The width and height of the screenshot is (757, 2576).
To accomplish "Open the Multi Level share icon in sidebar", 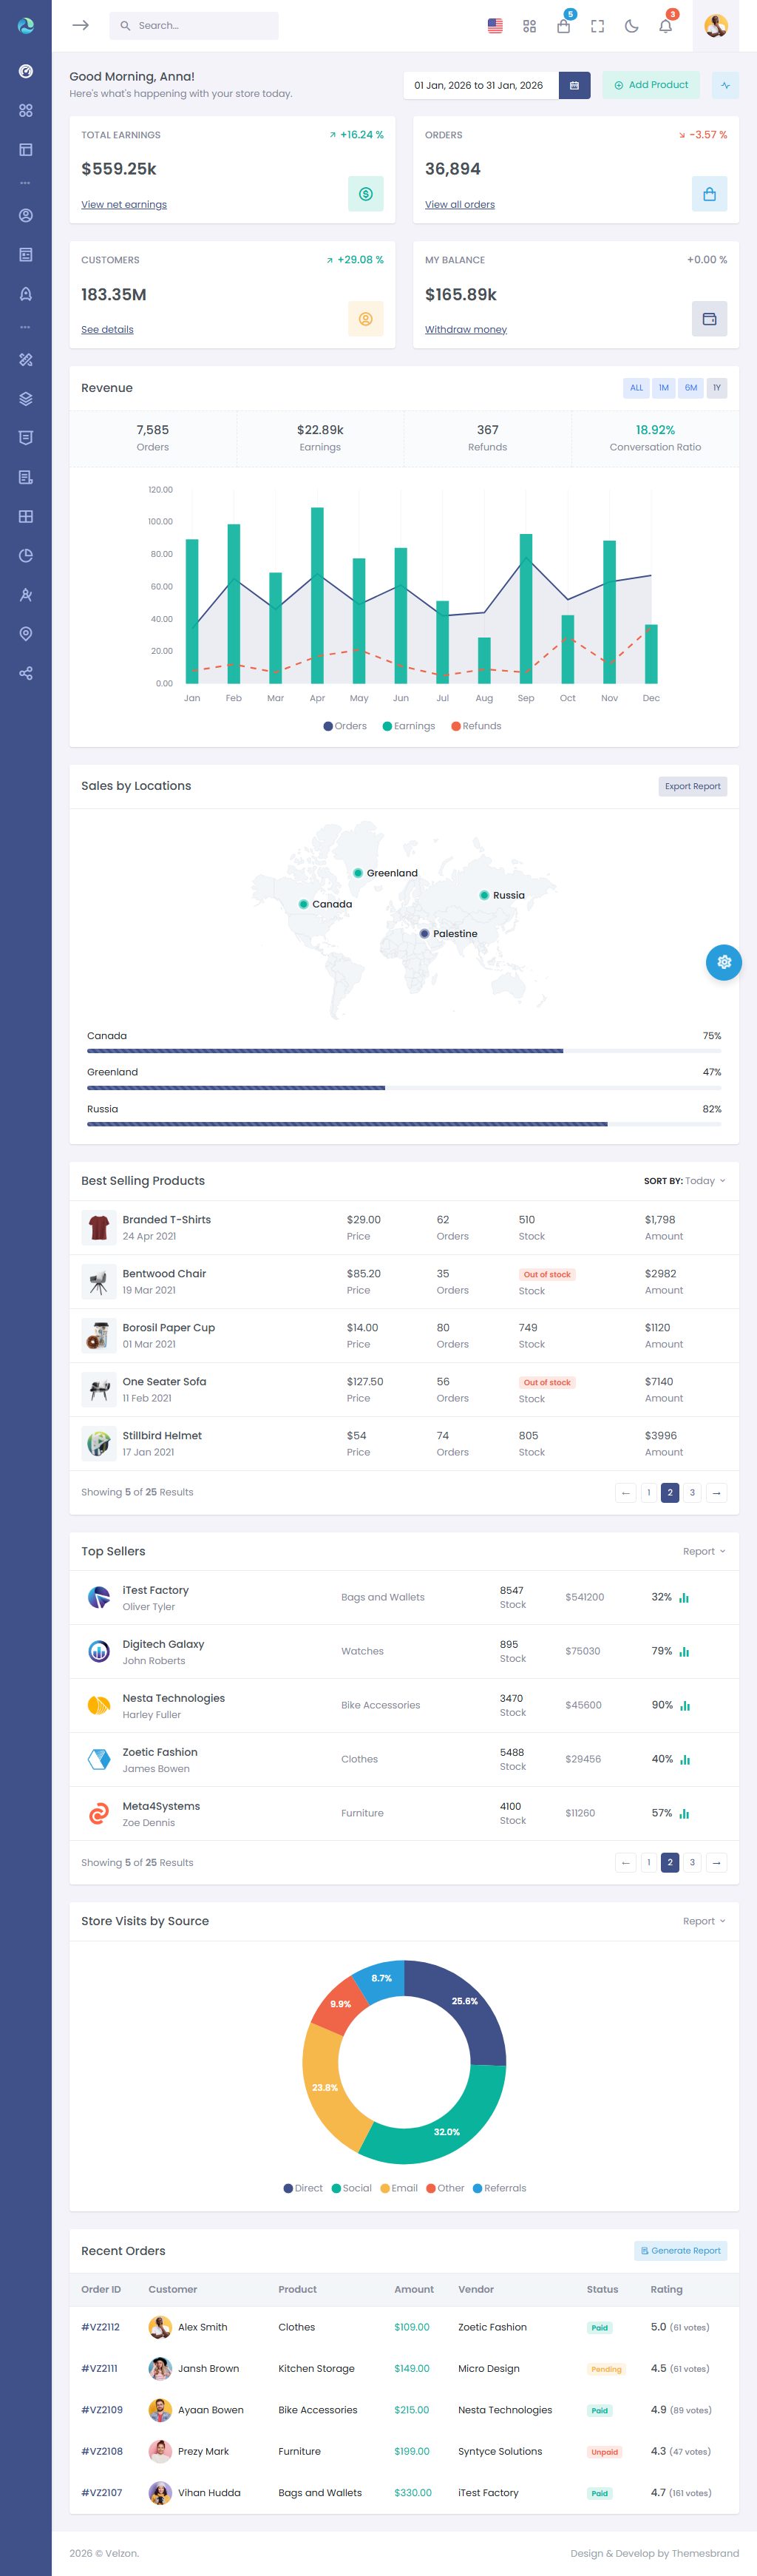I will point(26,674).
